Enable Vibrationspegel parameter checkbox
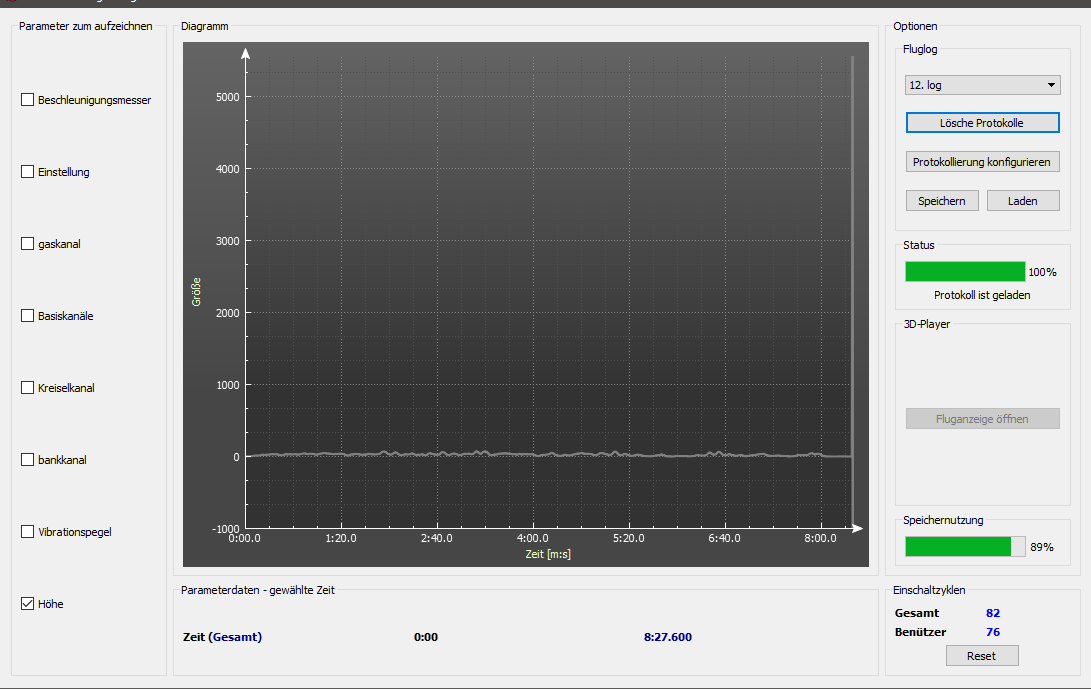This screenshot has width=1091, height=689. click(x=28, y=532)
